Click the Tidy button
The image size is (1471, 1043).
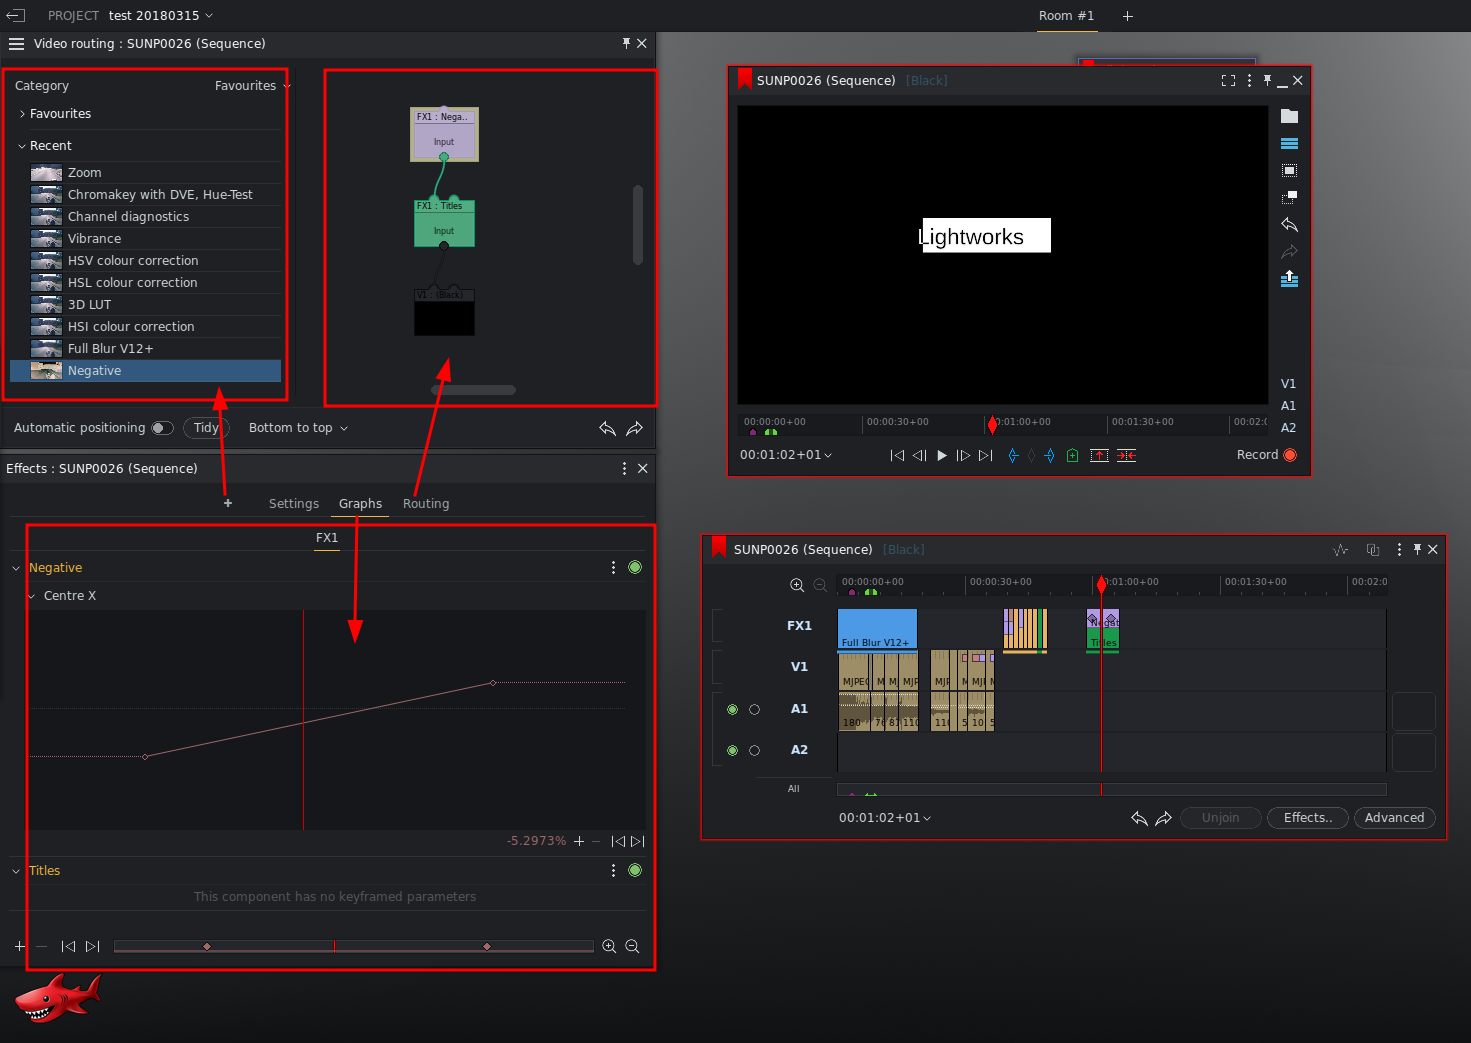[206, 428]
